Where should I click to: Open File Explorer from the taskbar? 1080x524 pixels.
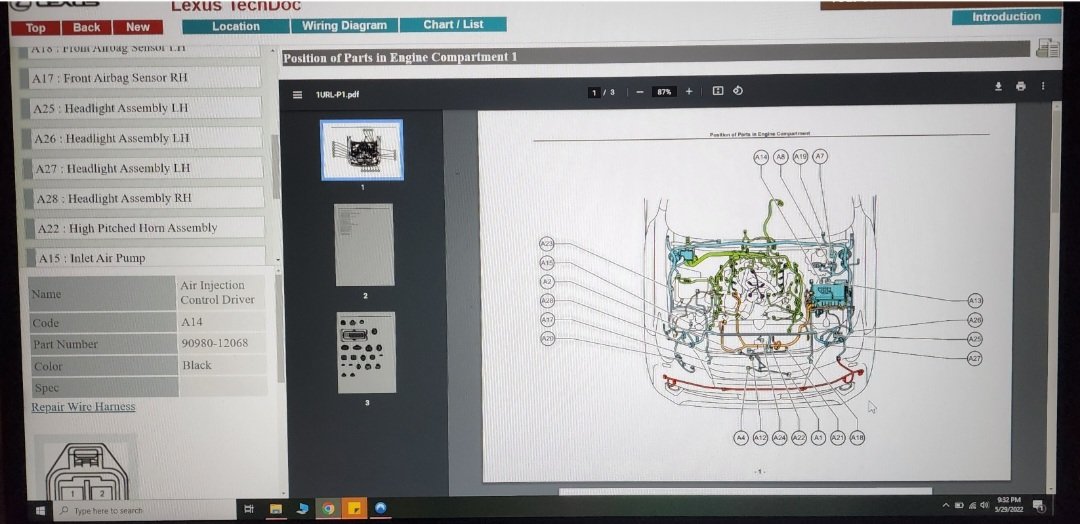point(276,509)
